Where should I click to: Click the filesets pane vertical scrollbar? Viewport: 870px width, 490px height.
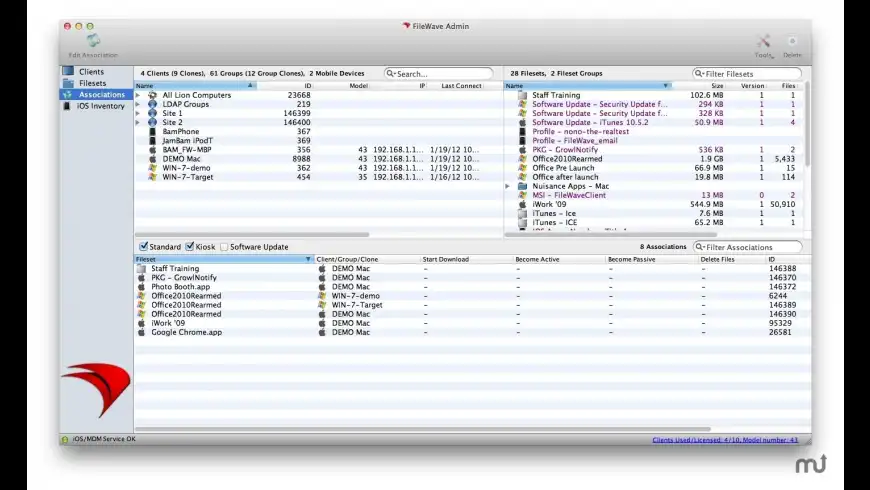pyautogui.click(x=807, y=123)
